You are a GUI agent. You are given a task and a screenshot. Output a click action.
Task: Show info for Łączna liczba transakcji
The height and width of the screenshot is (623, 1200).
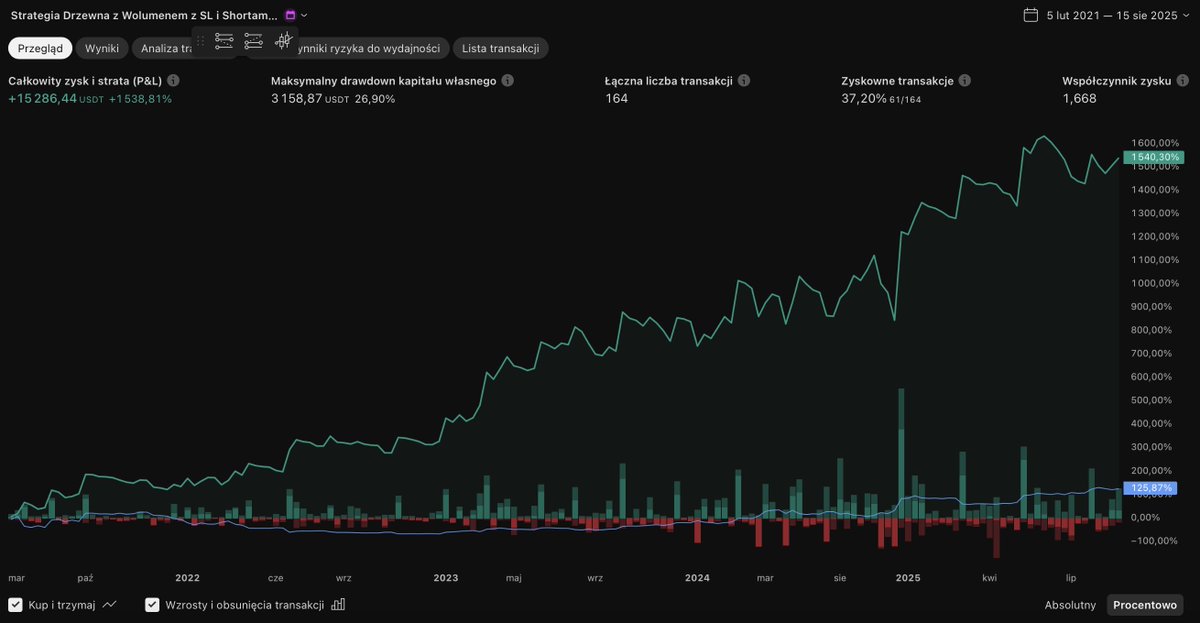[744, 80]
